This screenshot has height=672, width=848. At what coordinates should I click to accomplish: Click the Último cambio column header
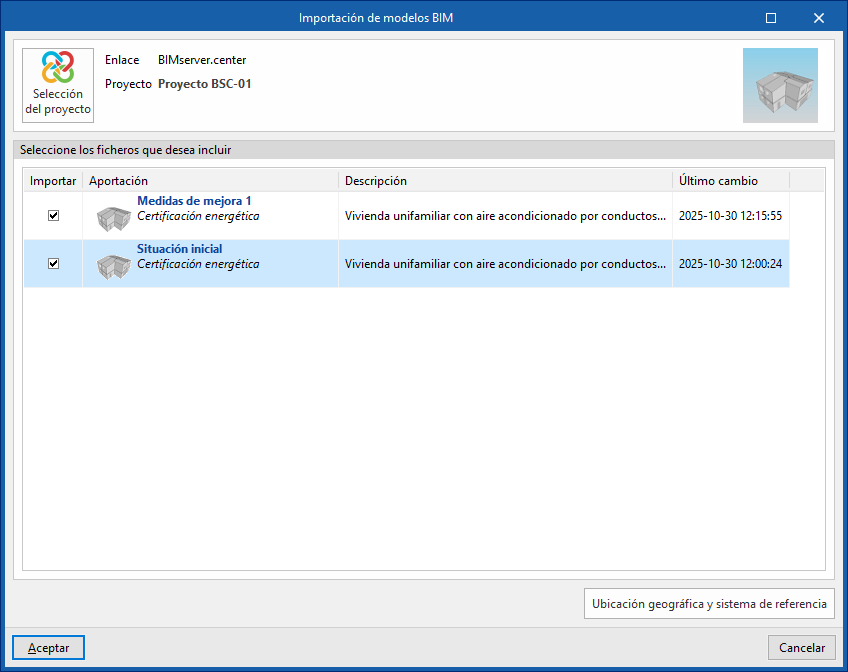click(731, 181)
